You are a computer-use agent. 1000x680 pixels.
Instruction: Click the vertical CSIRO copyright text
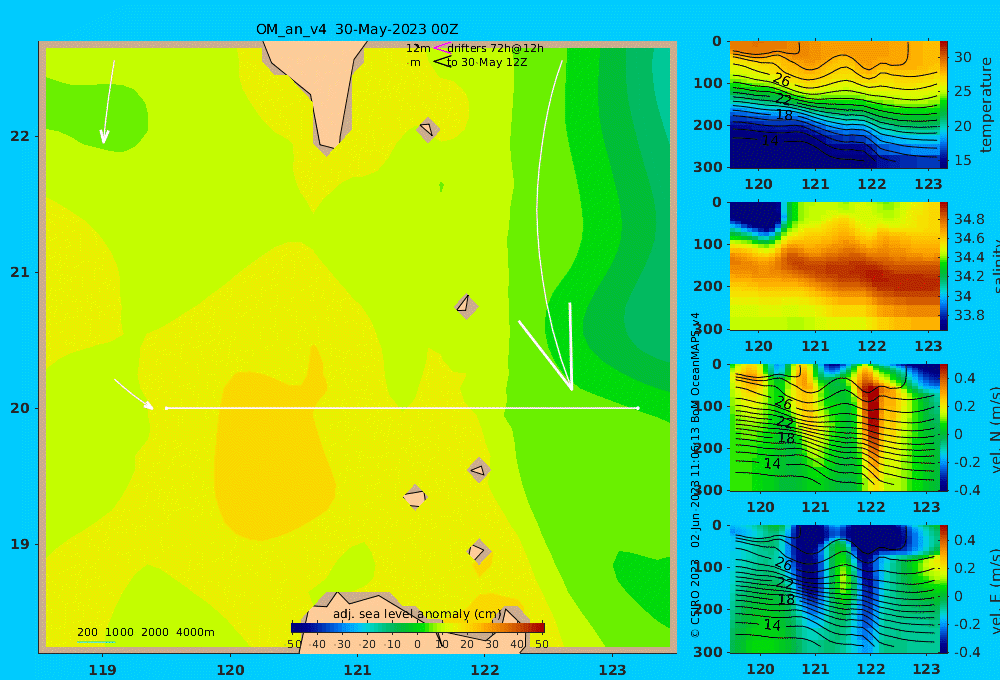tap(696, 475)
